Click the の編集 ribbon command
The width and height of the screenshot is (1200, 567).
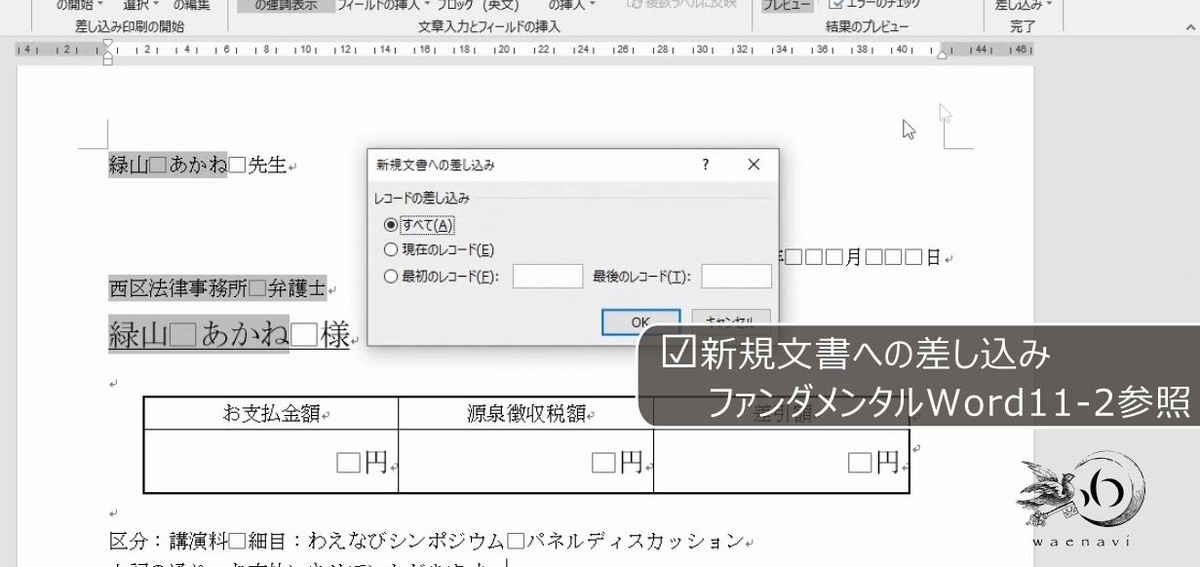pos(192,5)
